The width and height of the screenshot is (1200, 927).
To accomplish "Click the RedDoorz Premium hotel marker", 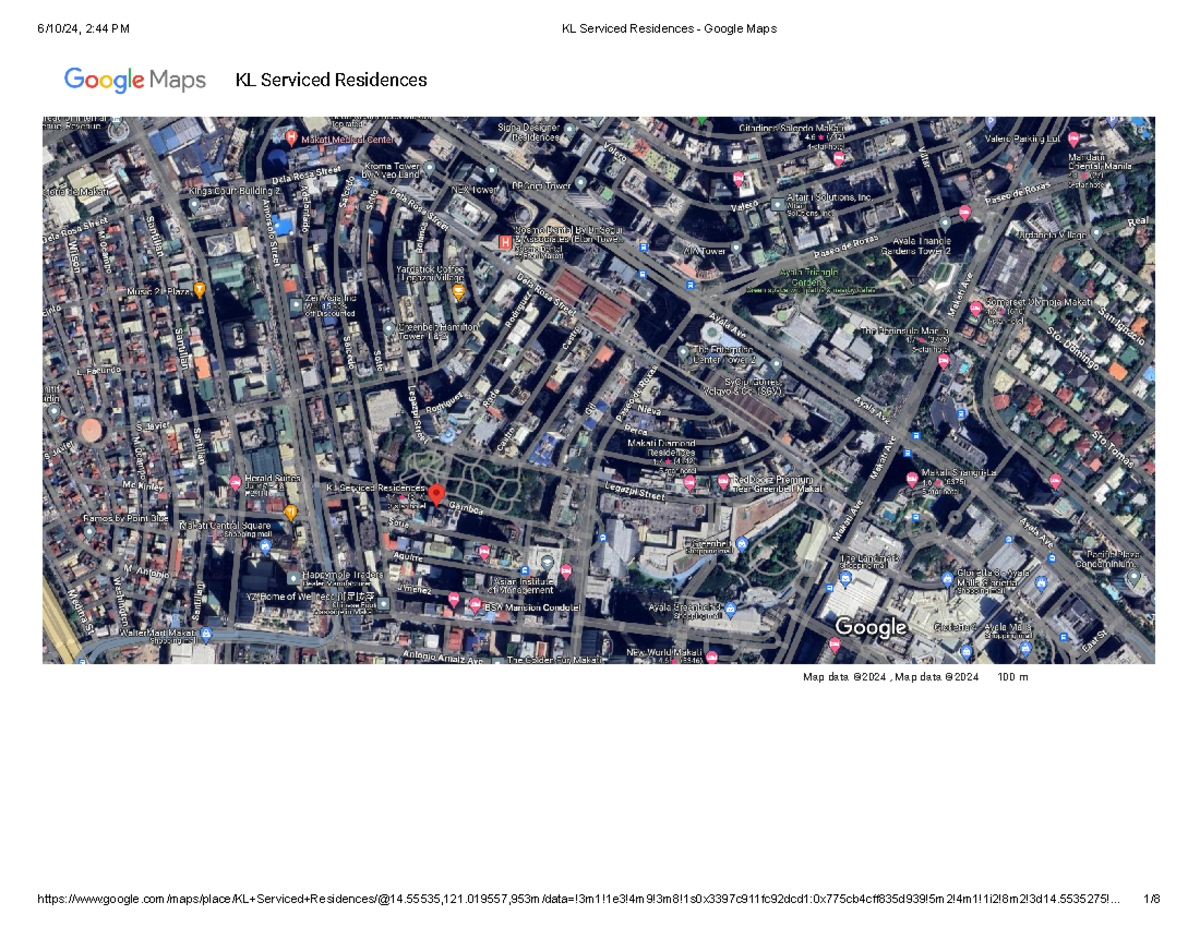I will pyautogui.click(x=722, y=482).
